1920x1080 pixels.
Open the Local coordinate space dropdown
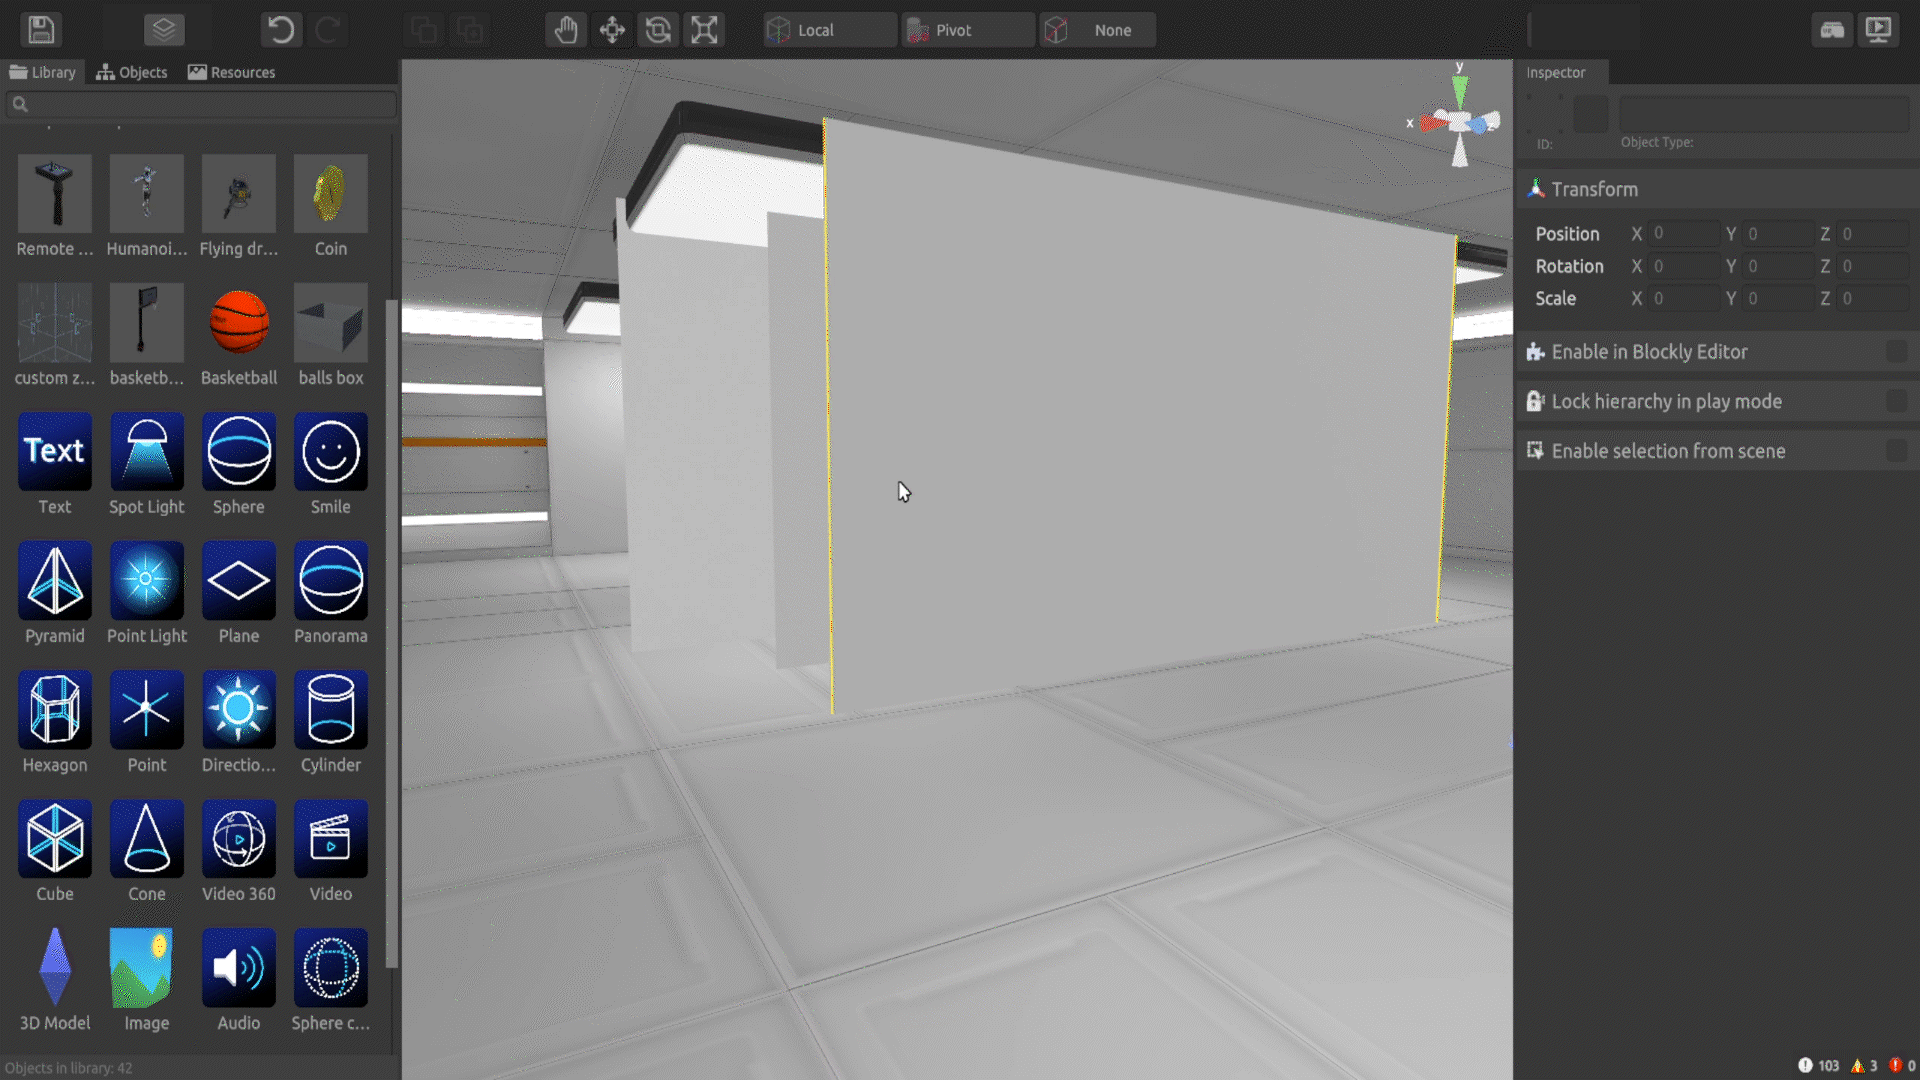coord(830,30)
